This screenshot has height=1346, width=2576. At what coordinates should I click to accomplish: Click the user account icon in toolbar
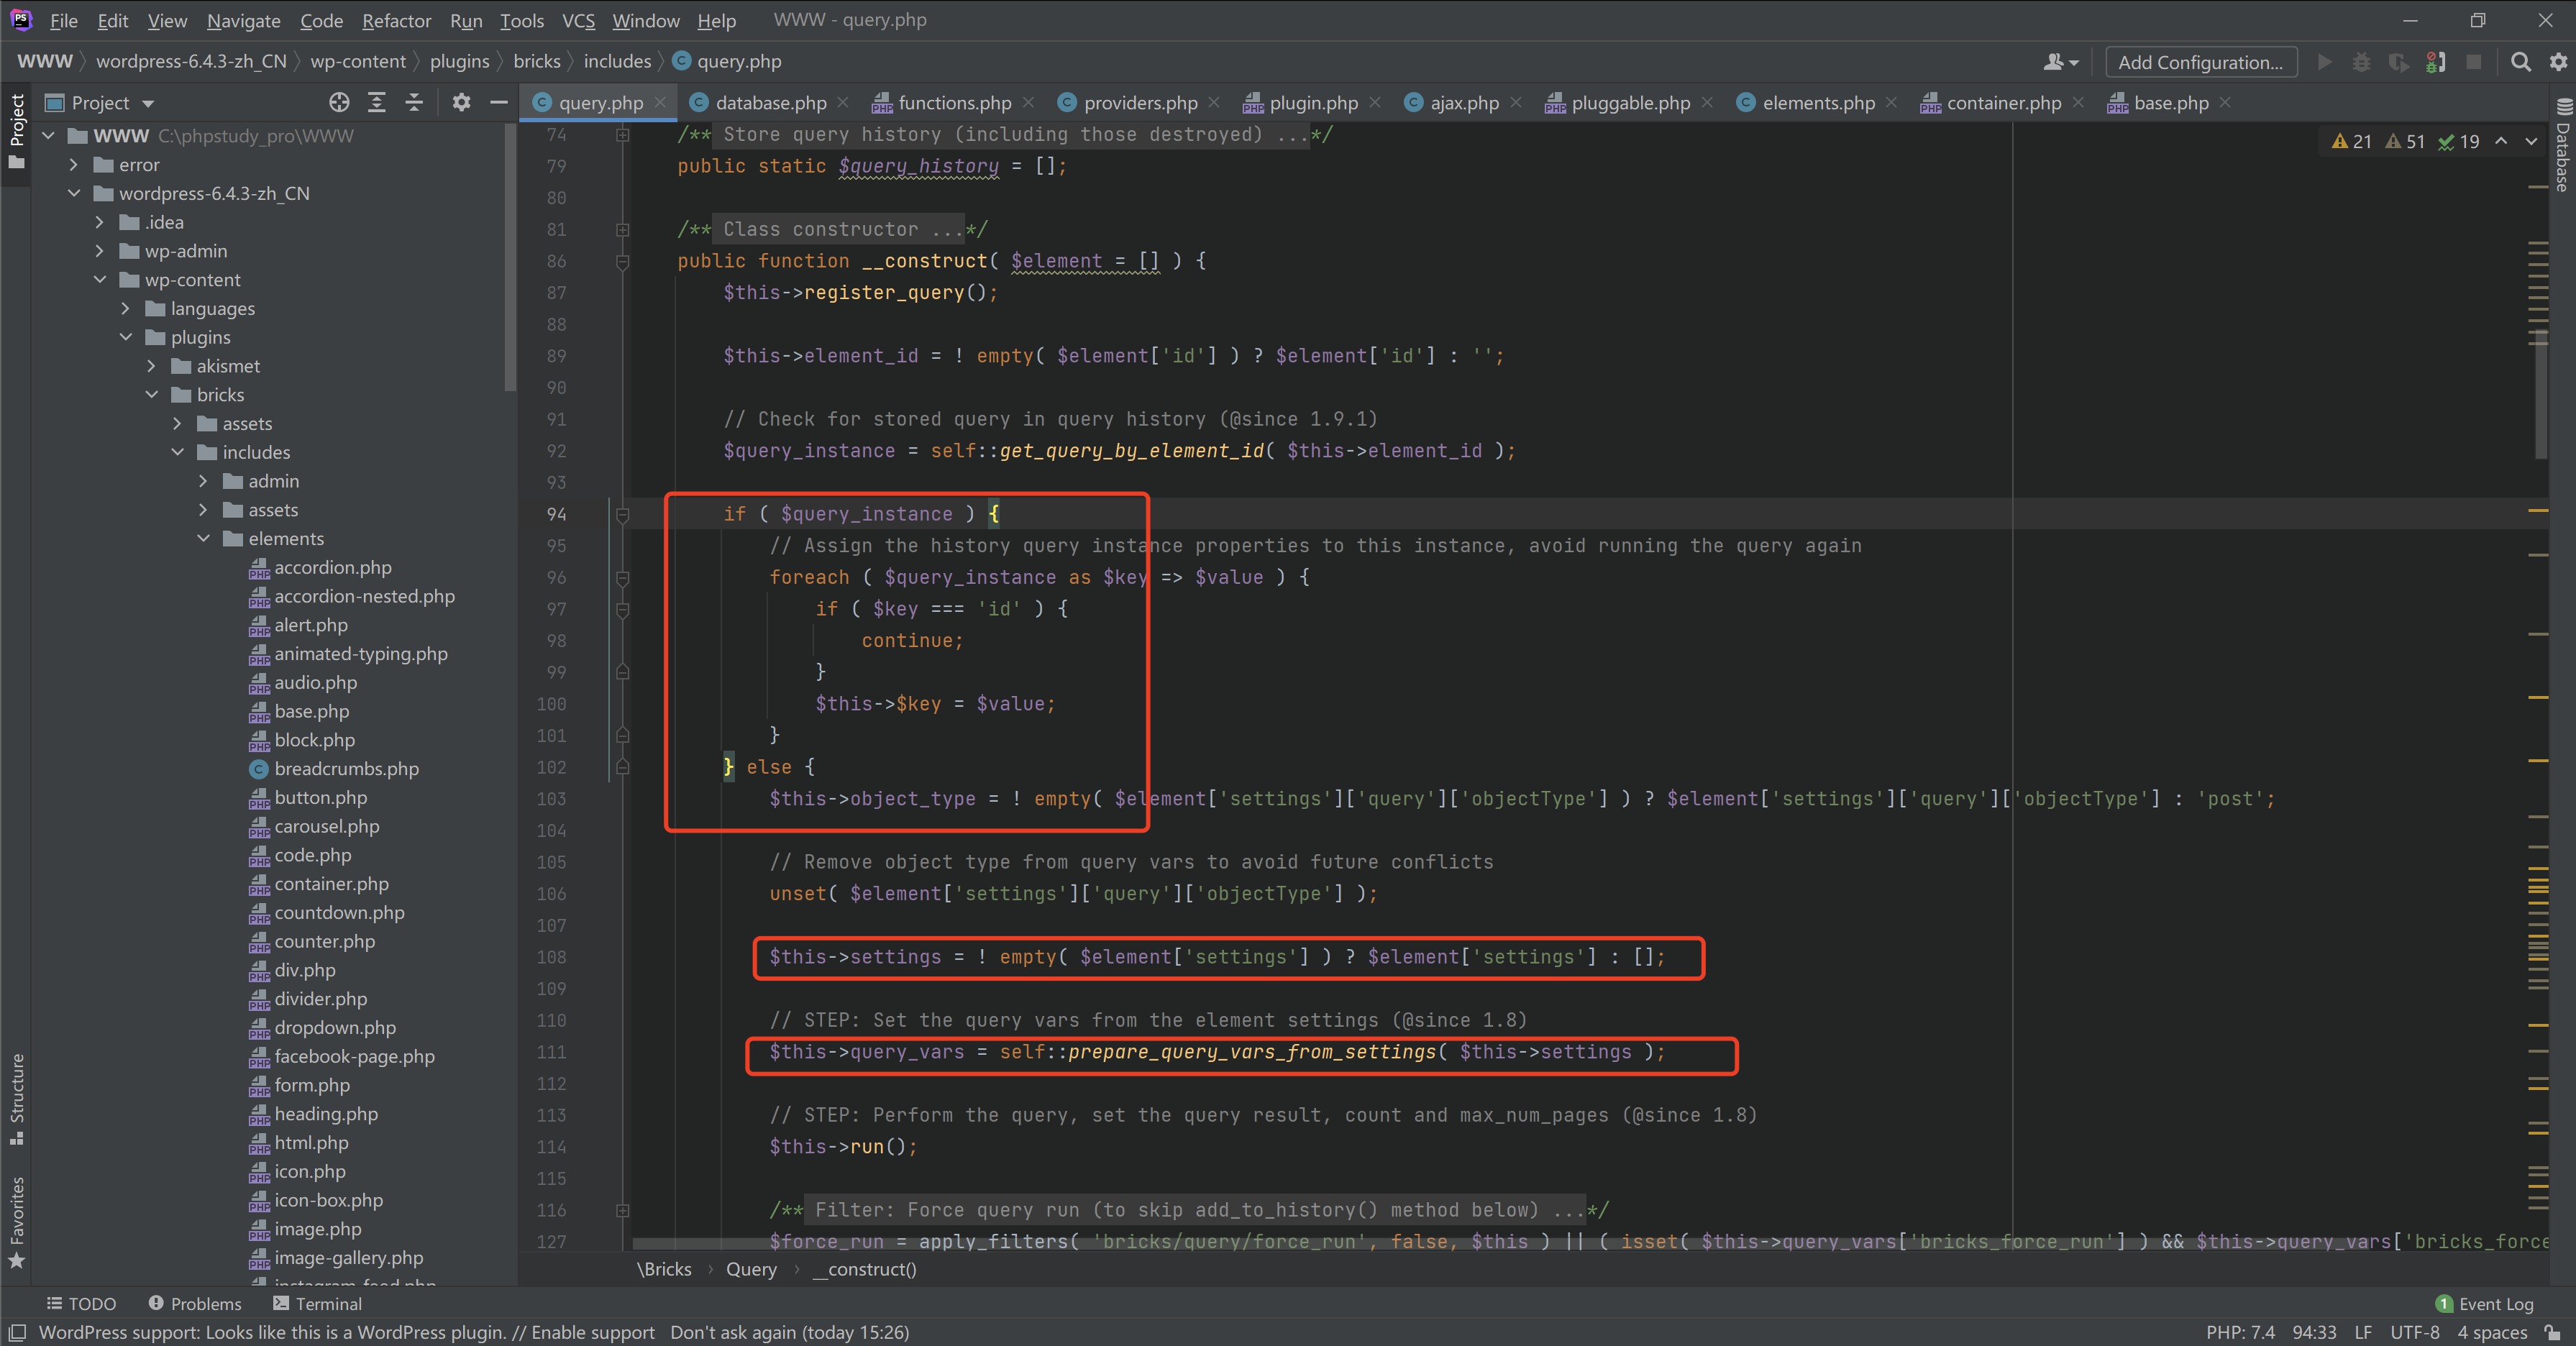click(2060, 62)
